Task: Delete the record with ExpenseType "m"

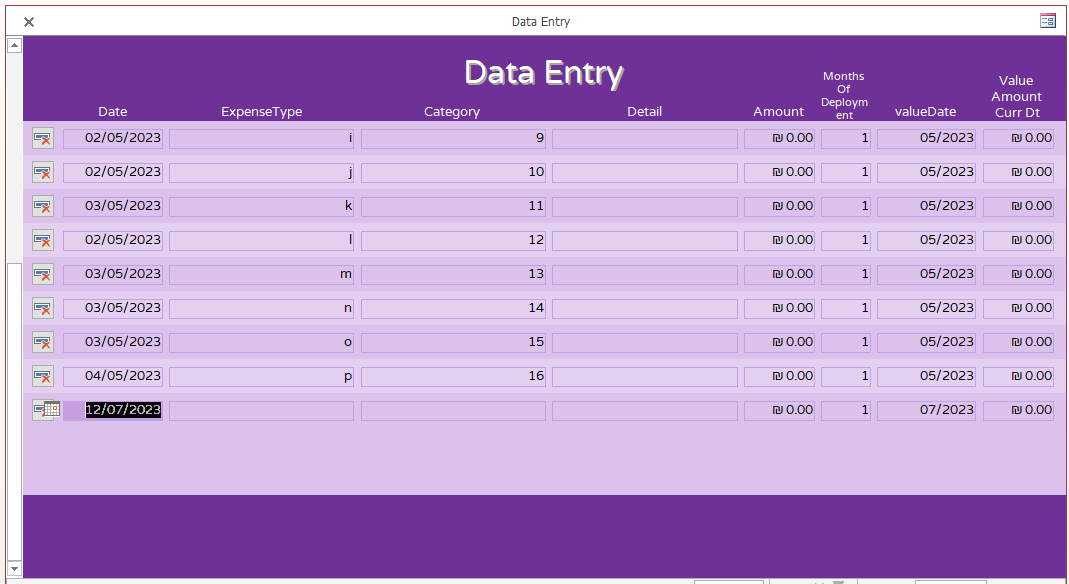Action: (45, 274)
